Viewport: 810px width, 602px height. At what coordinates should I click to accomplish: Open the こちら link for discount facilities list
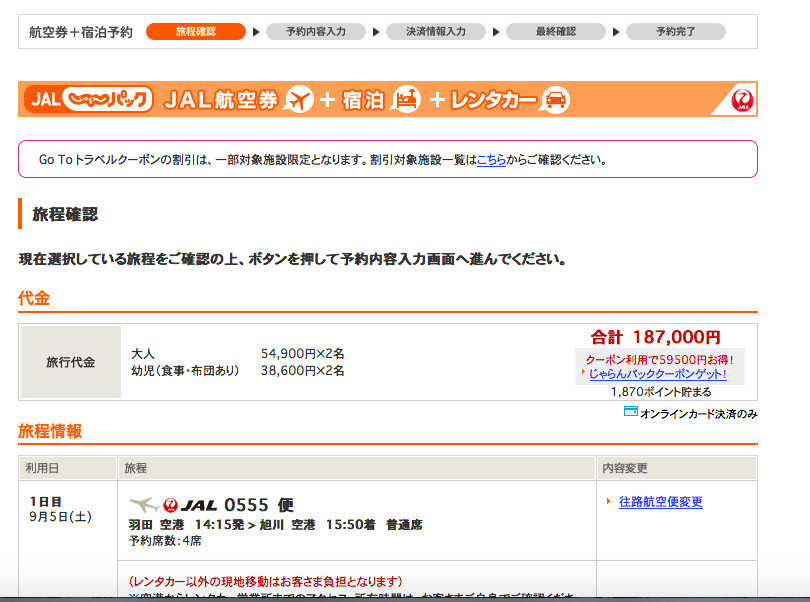click(x=491, y=160)
